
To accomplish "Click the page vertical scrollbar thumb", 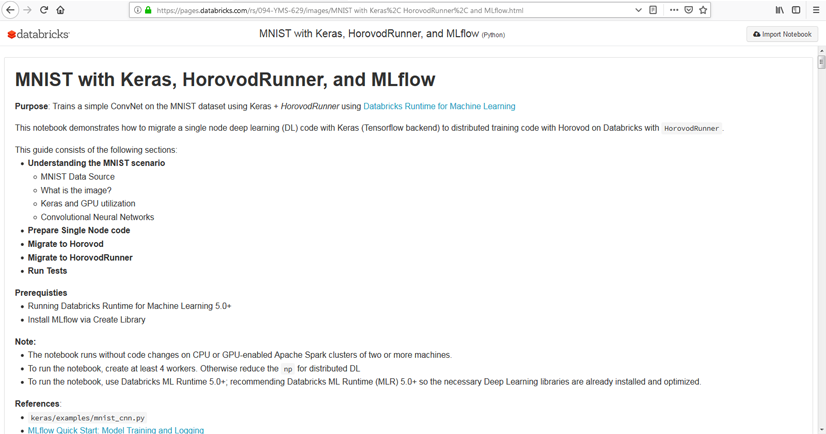I will pos(821,62).
